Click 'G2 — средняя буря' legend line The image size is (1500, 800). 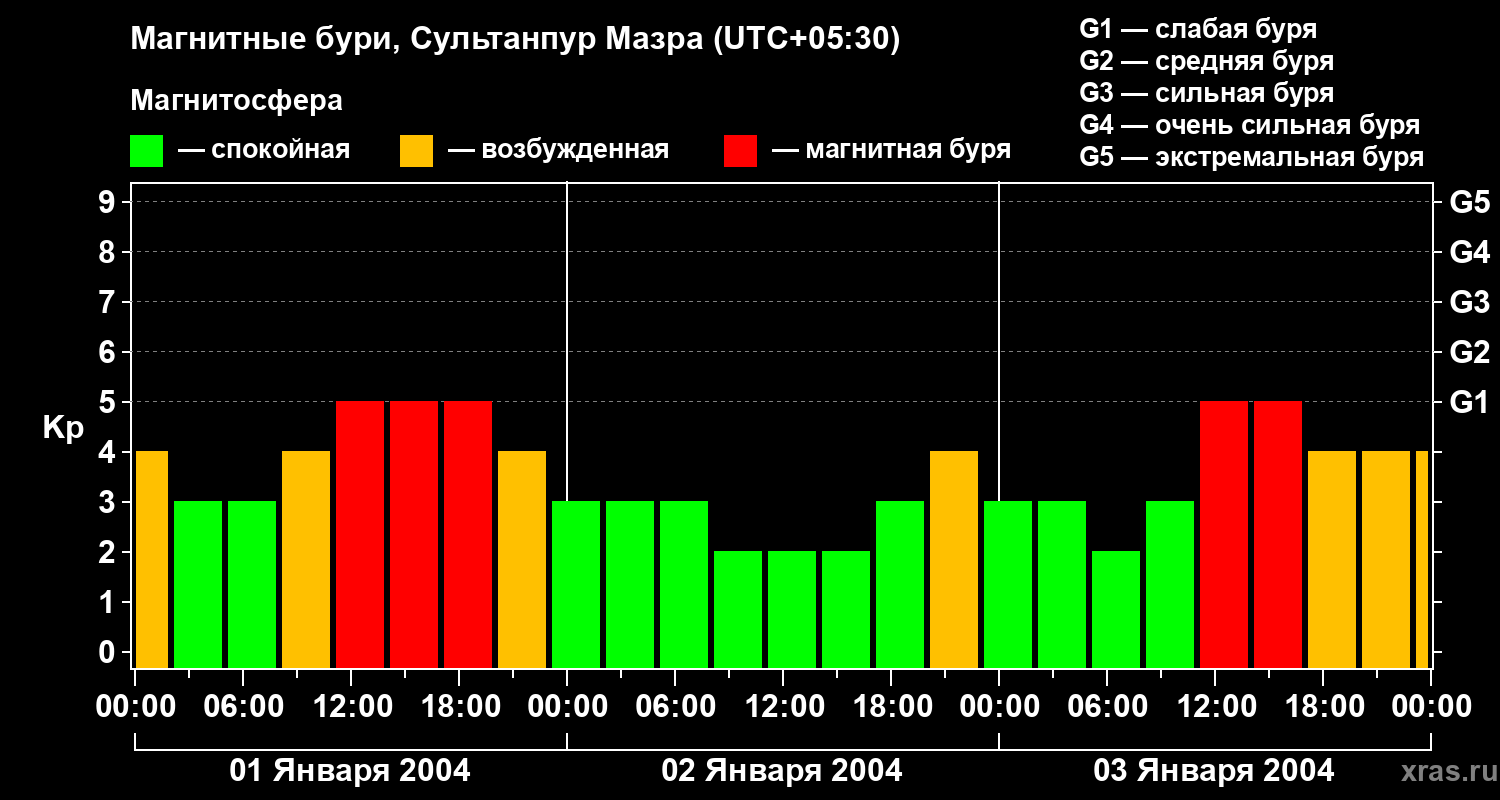[x=1207, y=61]
